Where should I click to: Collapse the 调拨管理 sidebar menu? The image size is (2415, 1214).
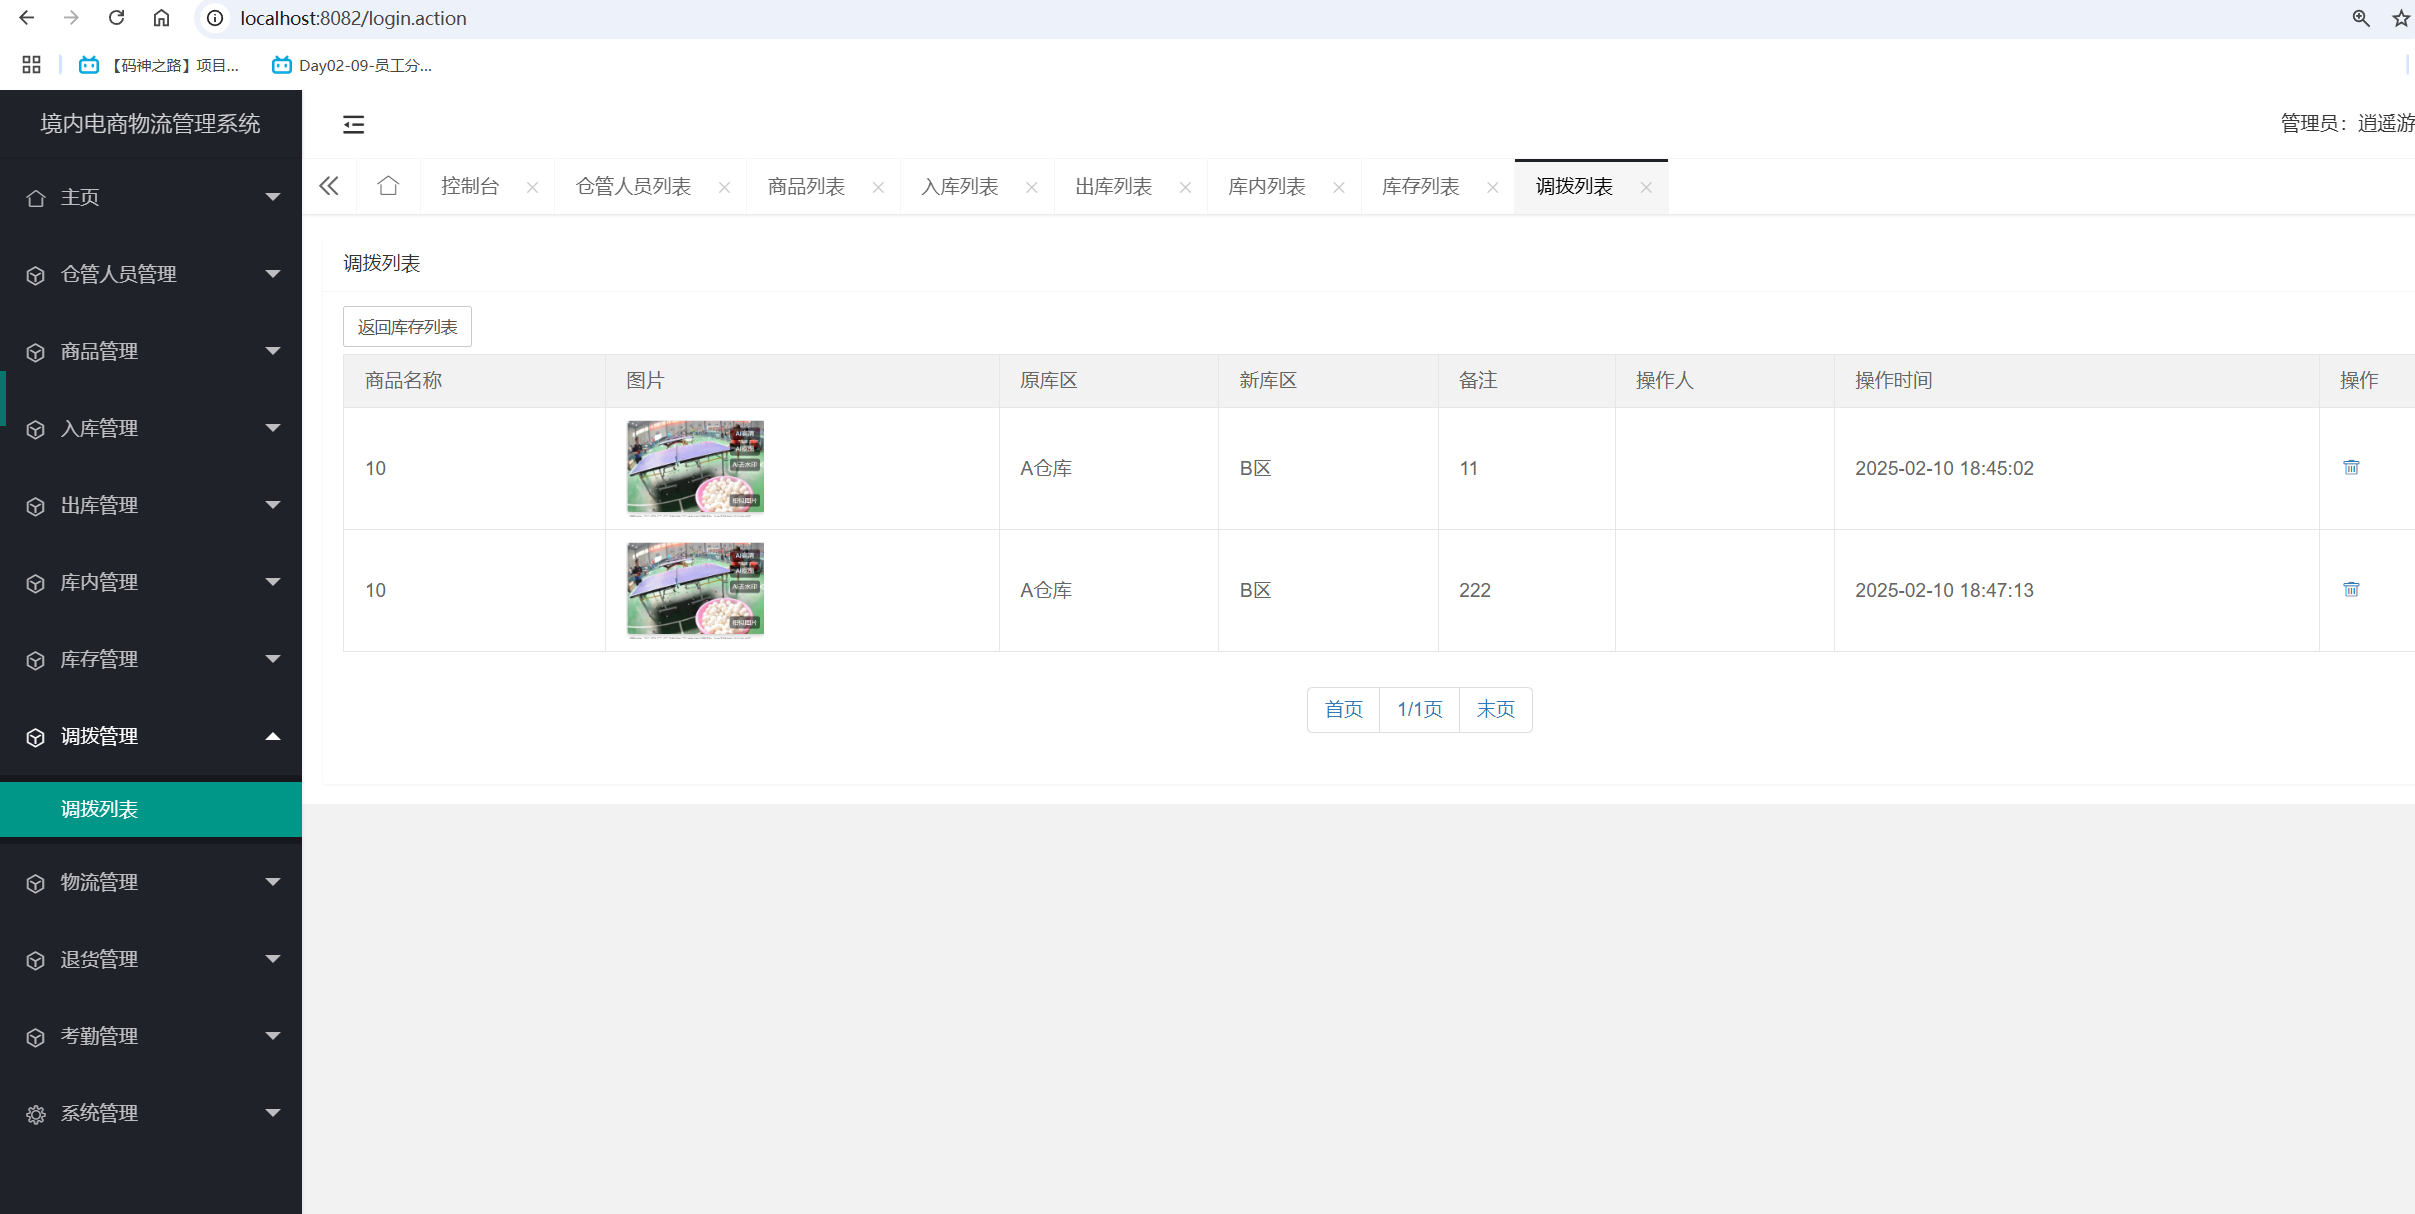click(150, 736)
